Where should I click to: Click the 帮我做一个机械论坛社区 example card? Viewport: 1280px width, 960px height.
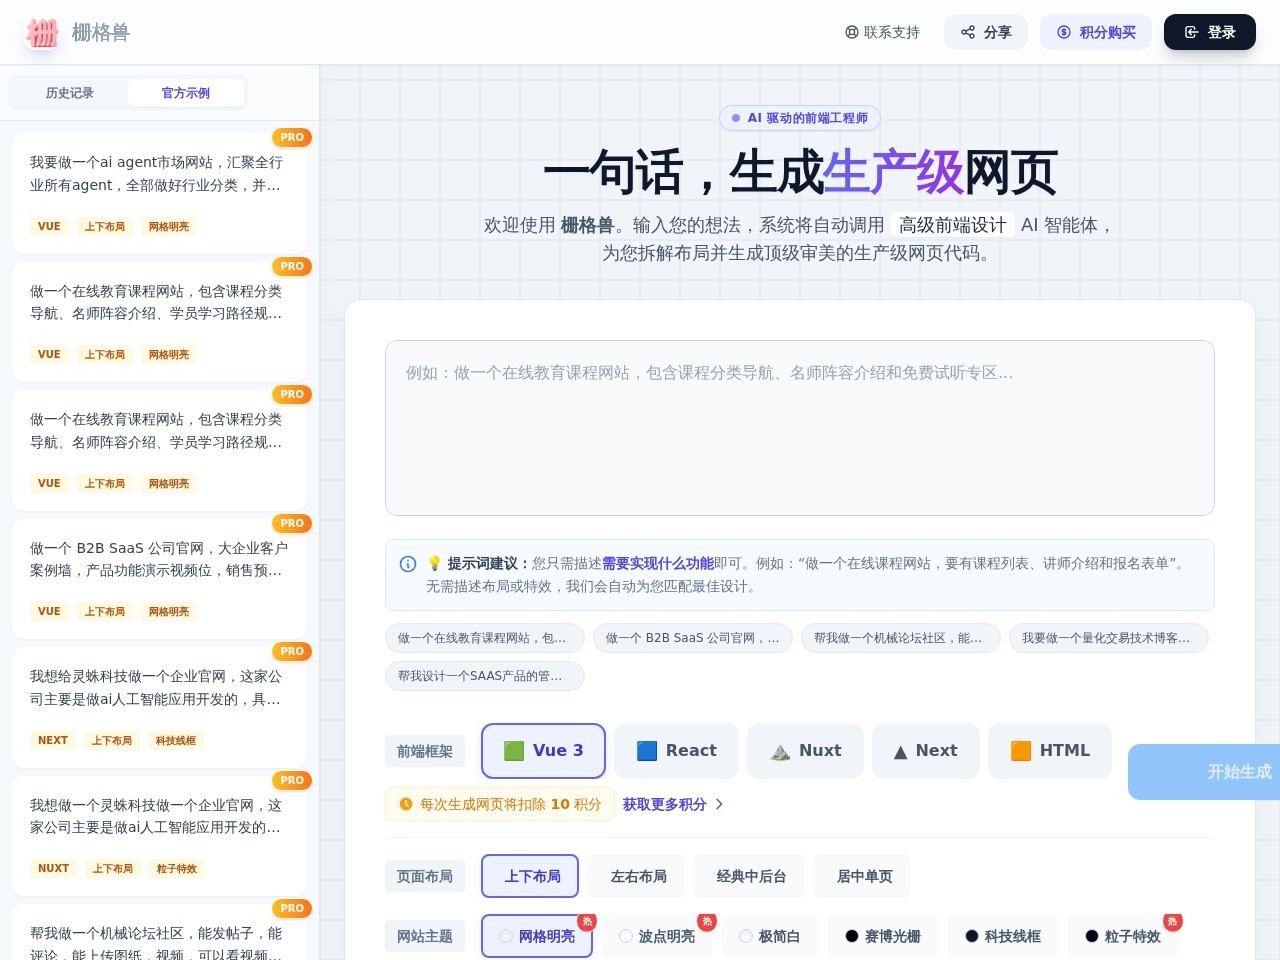tap(159, 932)
